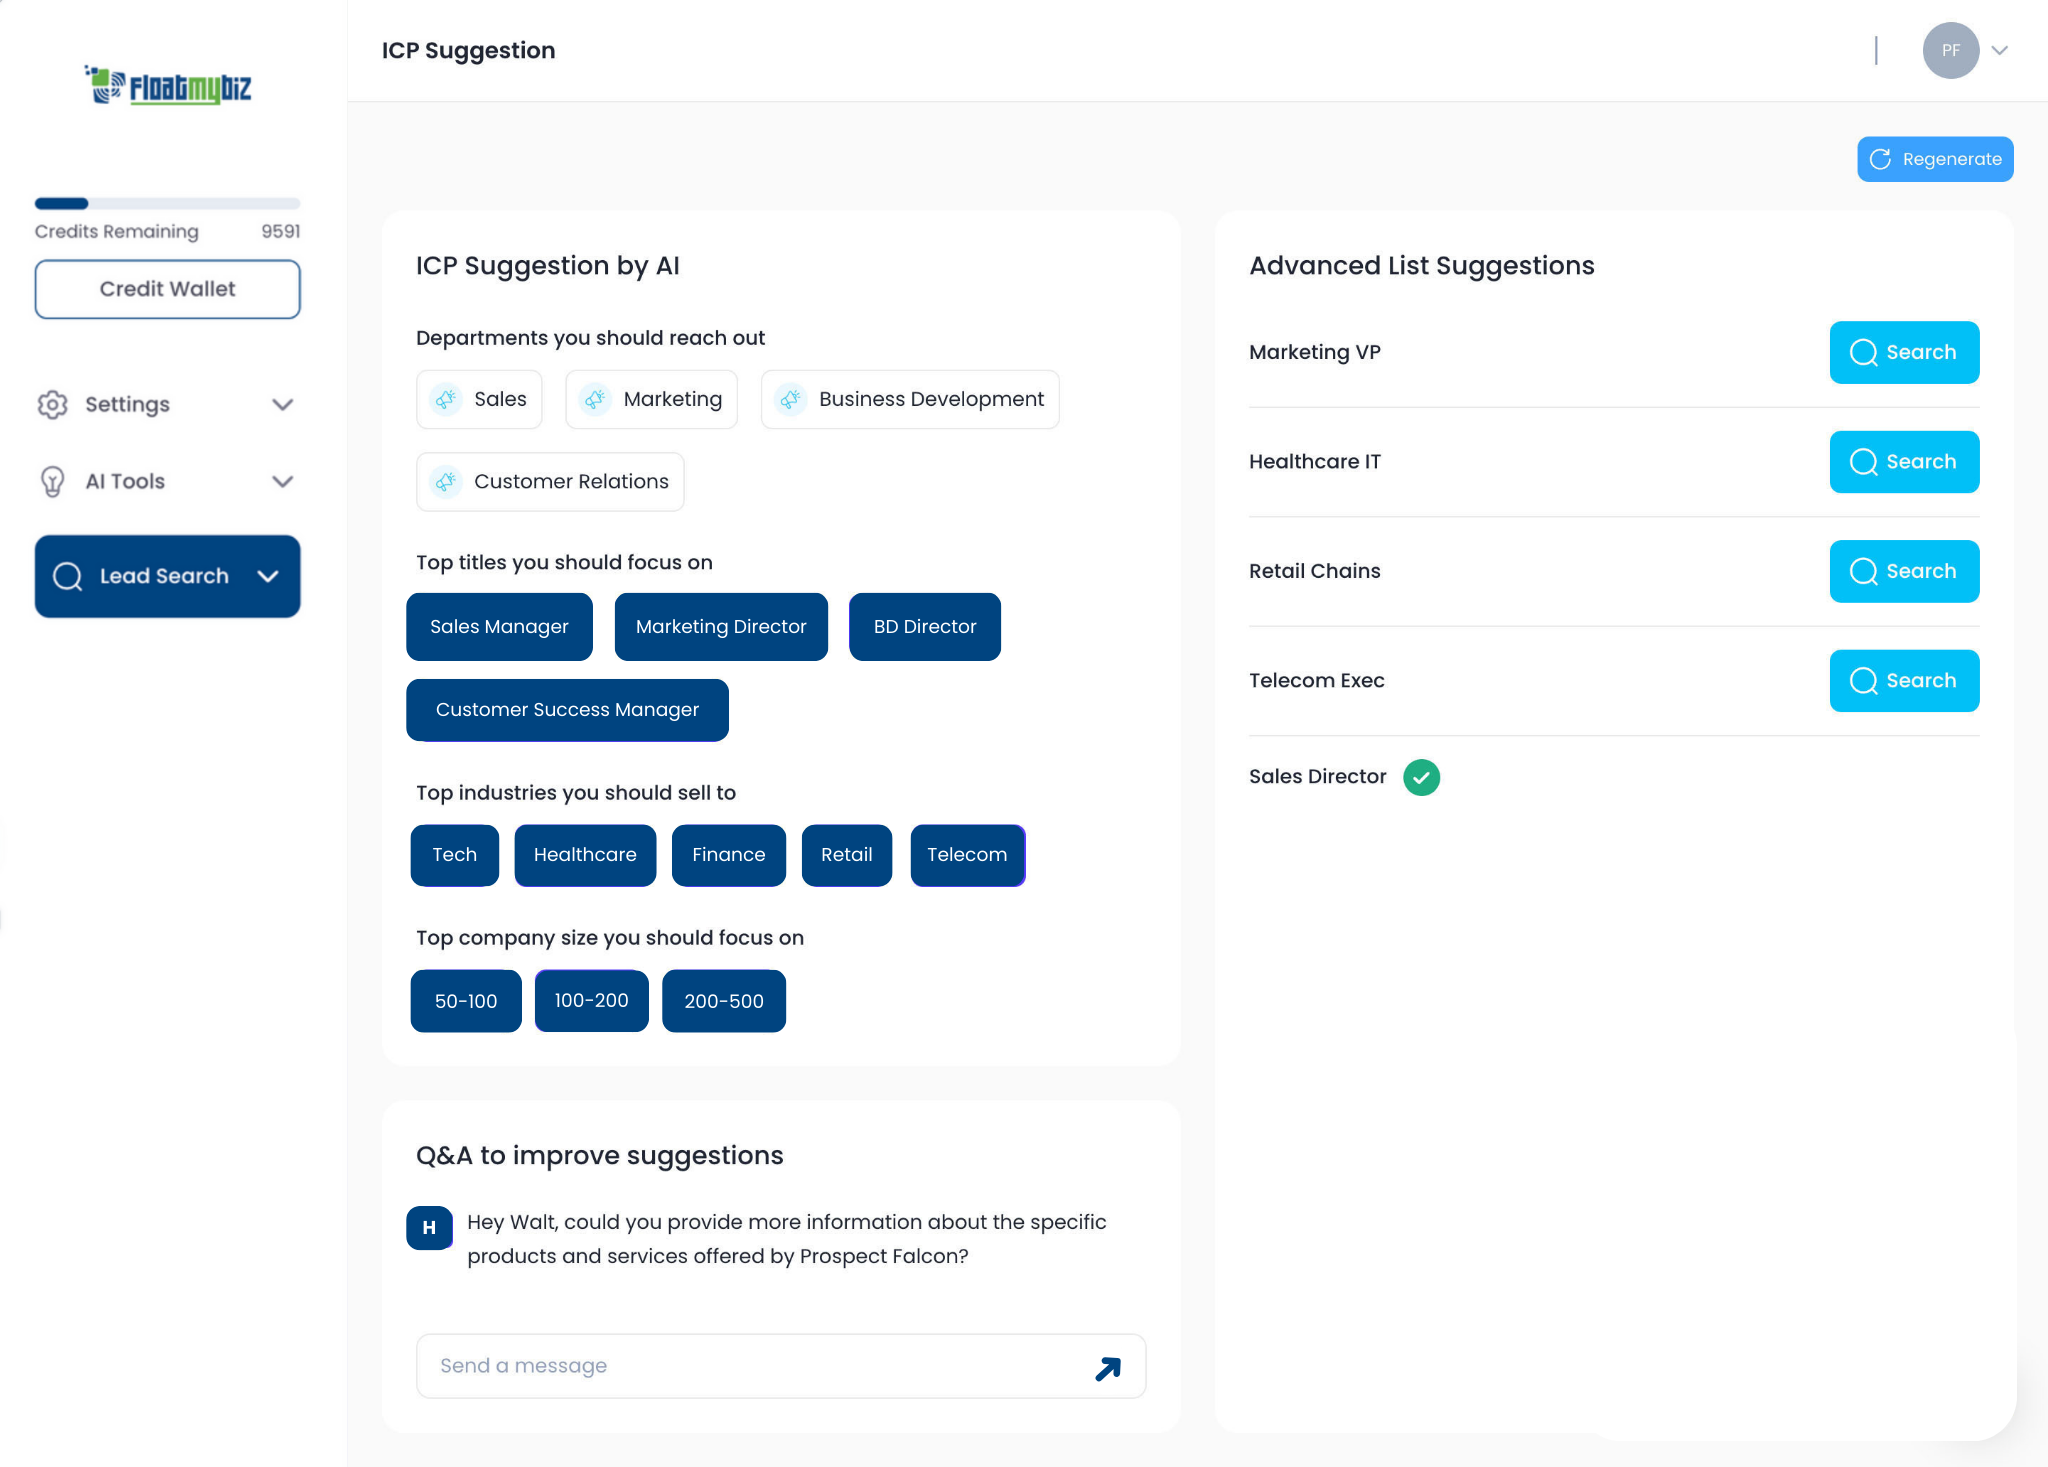The width and height of the screenshot is (2048, 1467).
Task: Click the send message arrow icon
Action: tap(1108, 1368)
